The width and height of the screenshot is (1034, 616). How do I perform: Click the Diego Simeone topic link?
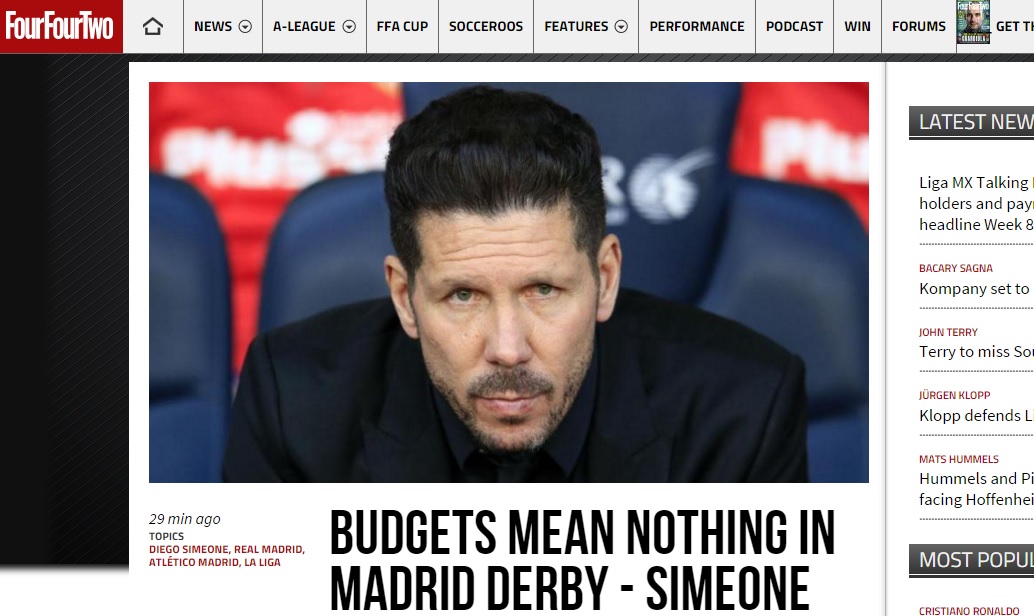point(188,549)
